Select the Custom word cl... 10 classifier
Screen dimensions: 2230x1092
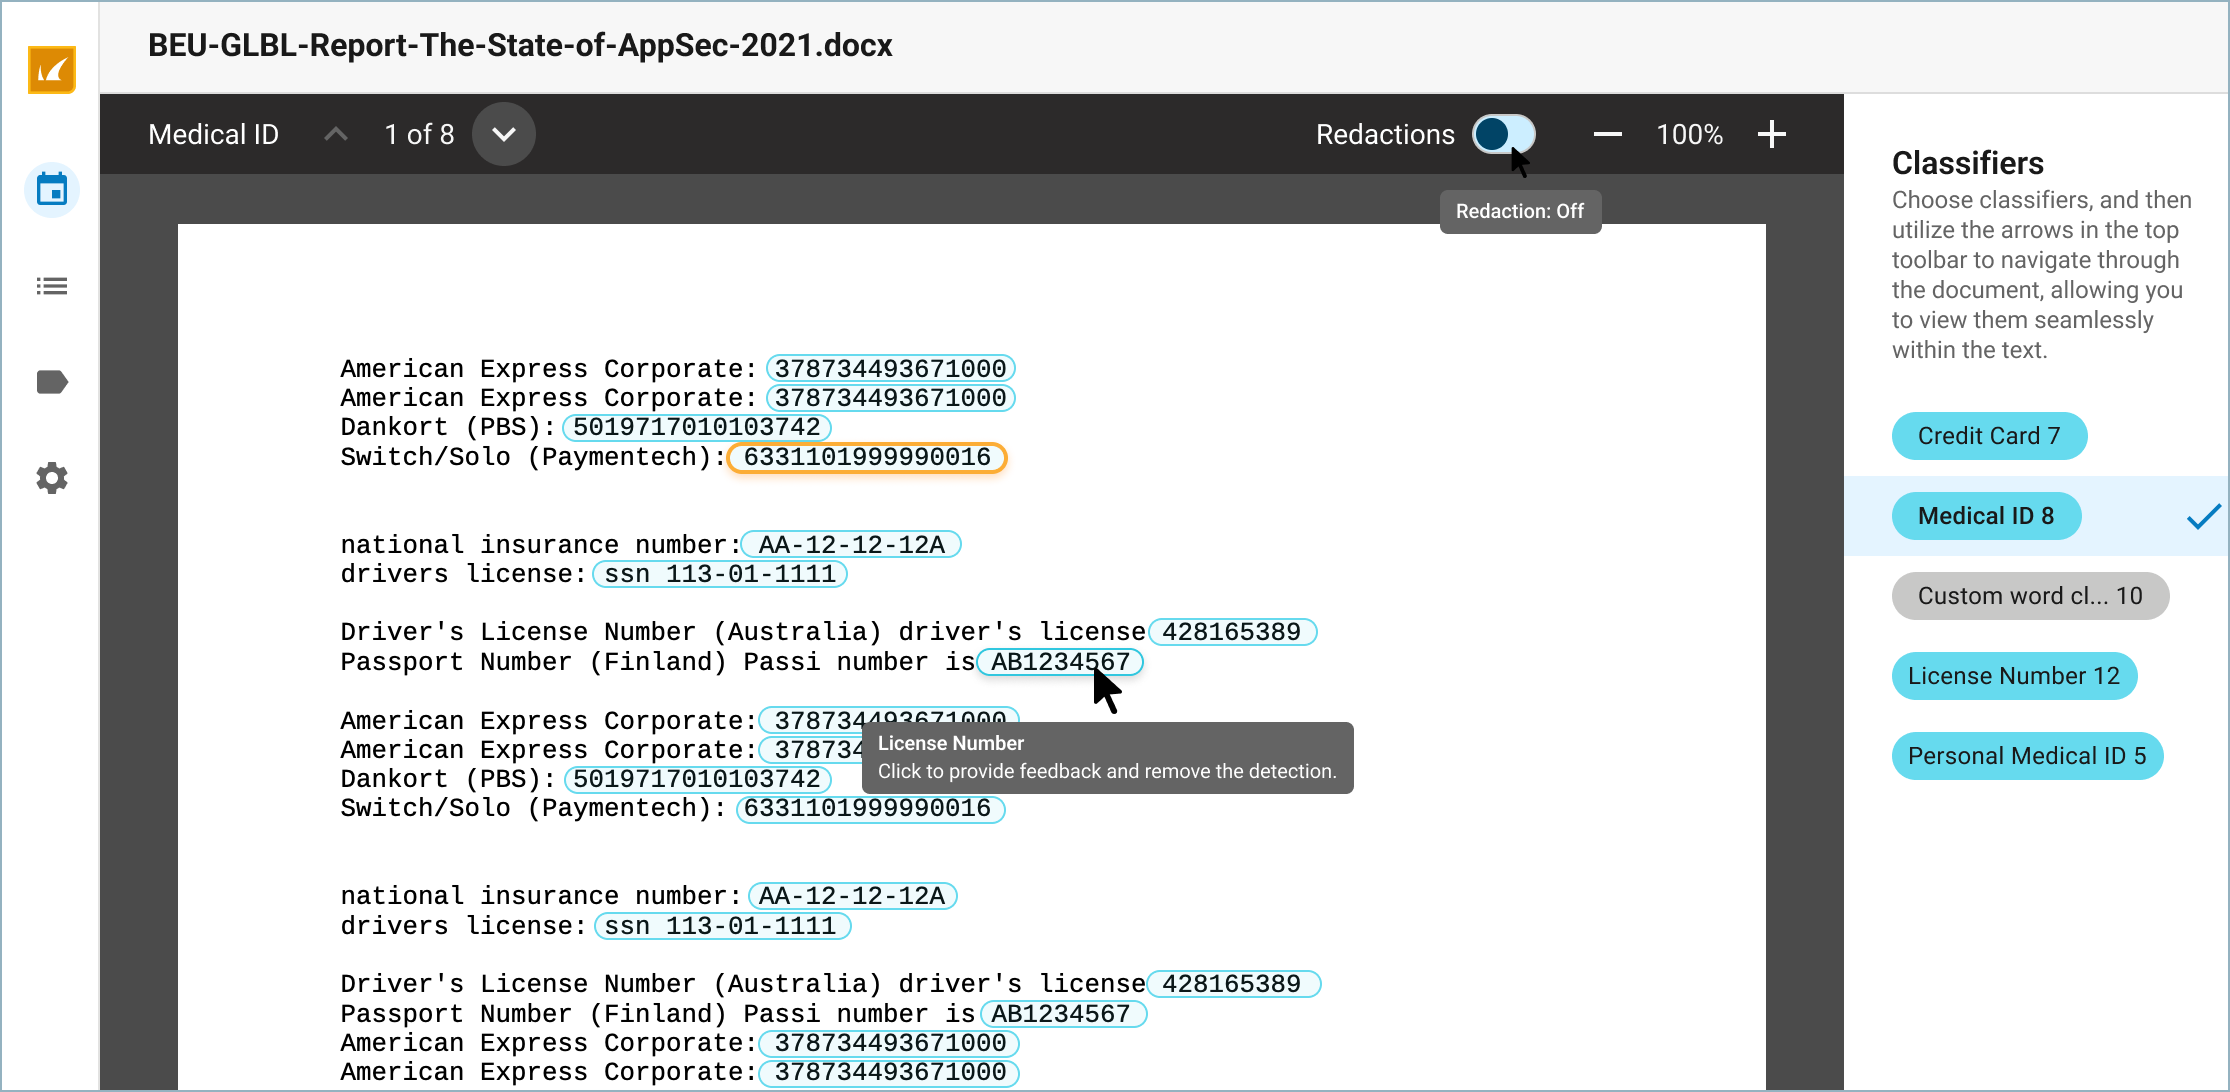tap(2030, 596)
